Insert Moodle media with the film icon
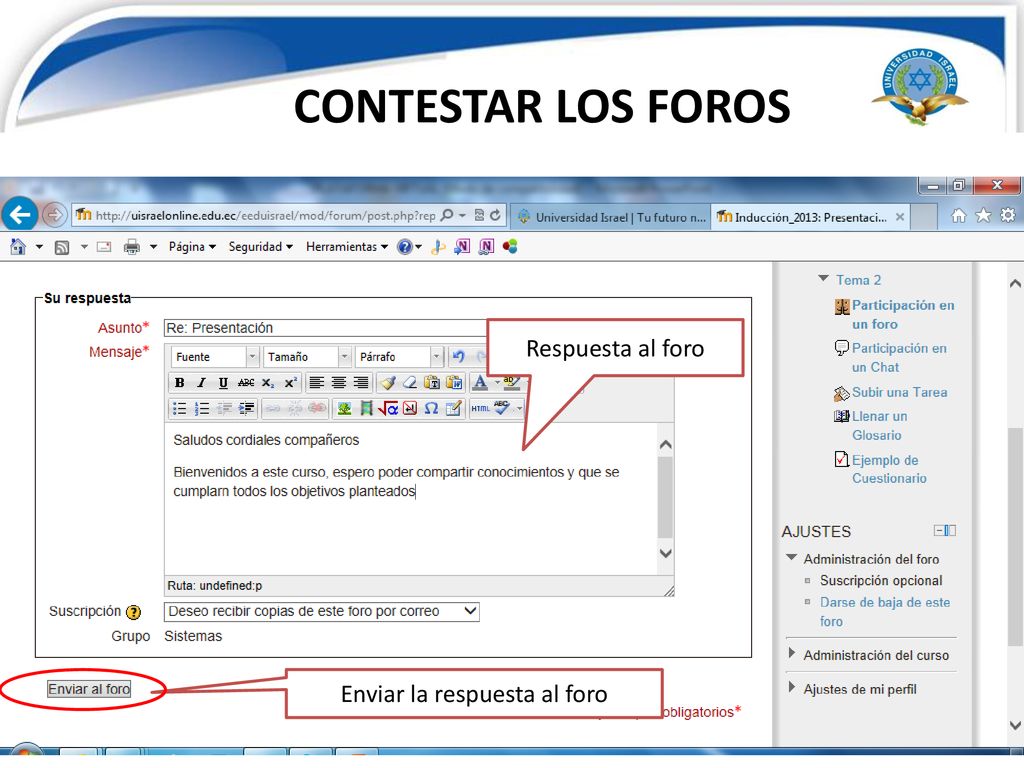 [x=366, y=409]
